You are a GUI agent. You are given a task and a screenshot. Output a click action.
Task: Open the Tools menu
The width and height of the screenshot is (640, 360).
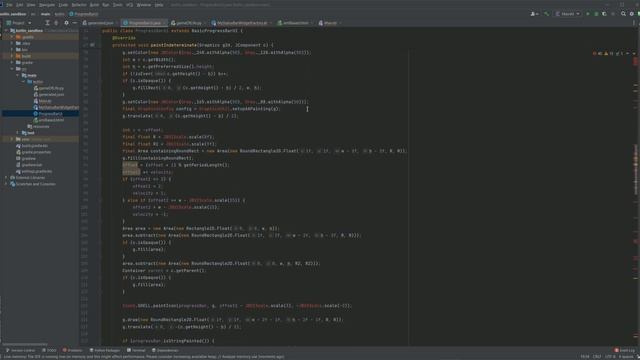[x=117, y=5]
